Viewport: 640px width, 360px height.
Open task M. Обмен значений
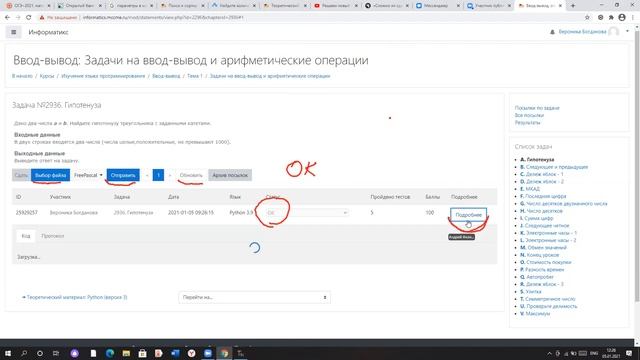tap(543, 248)
